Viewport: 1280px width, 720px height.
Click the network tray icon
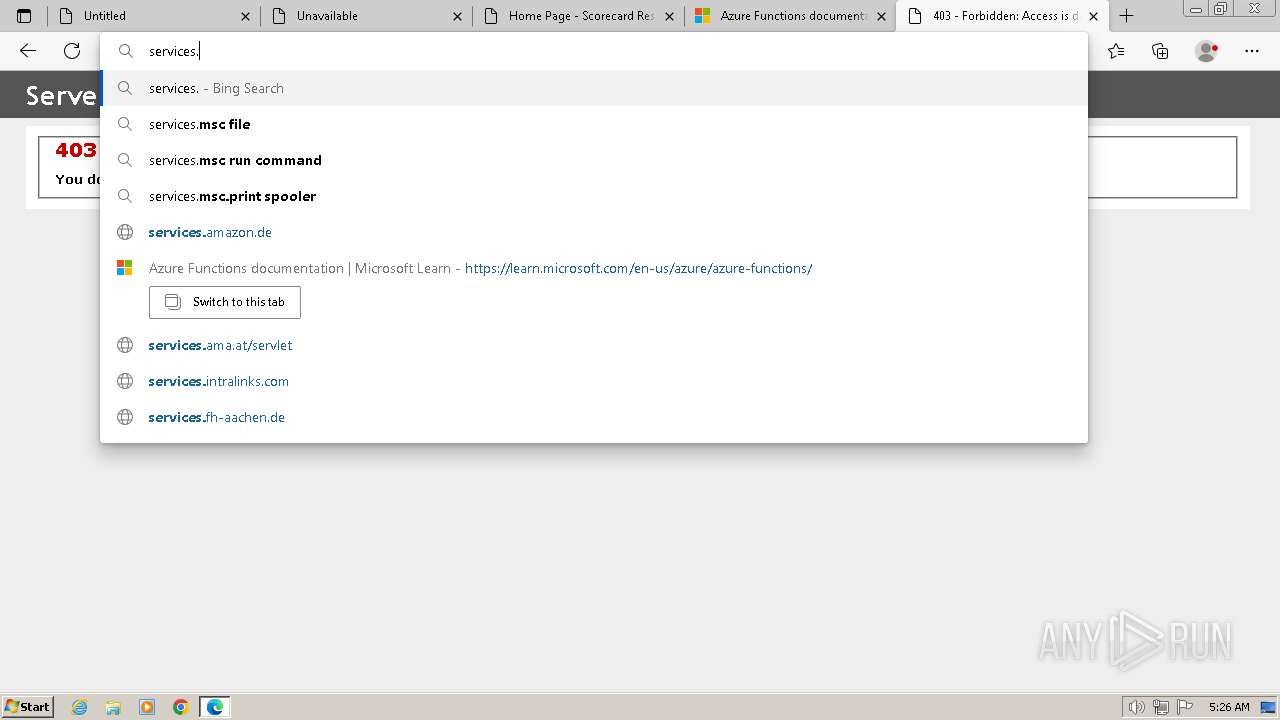coord(1161,707)
